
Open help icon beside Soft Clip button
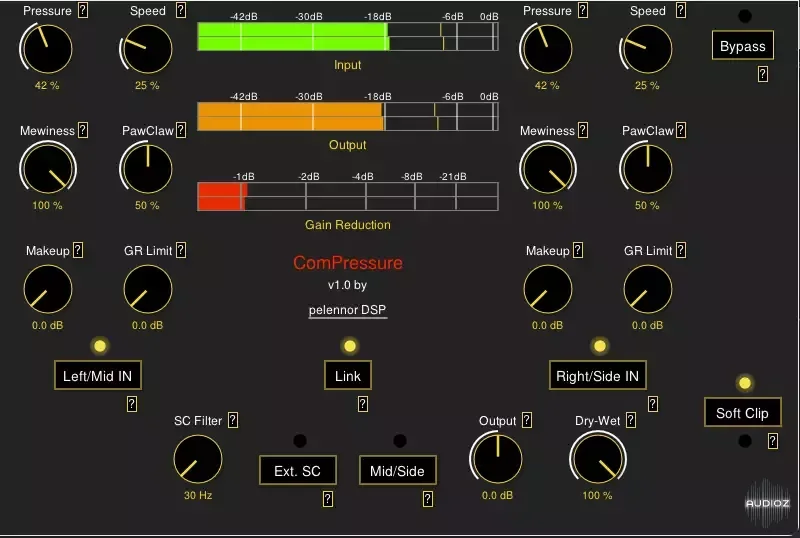point(772,441)
